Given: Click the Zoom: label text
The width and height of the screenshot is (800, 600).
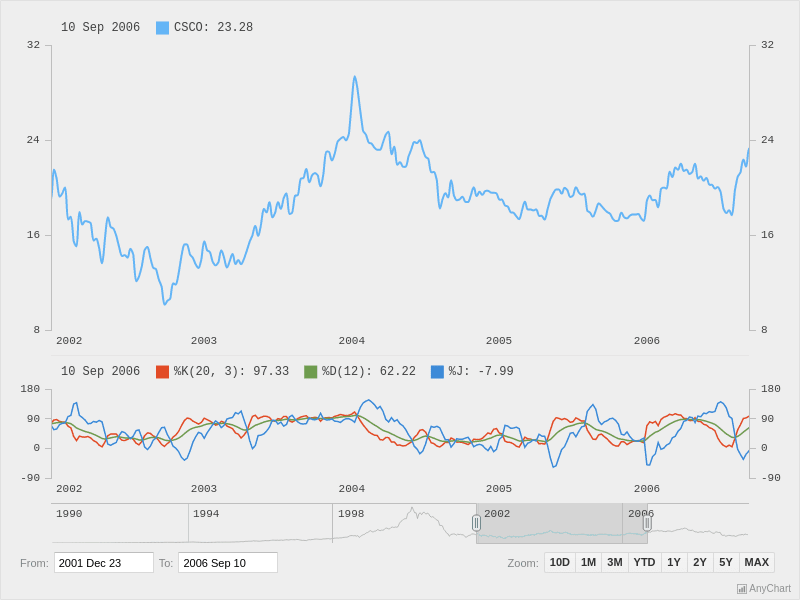Looking at the screenshot, I should pos(523,563).
